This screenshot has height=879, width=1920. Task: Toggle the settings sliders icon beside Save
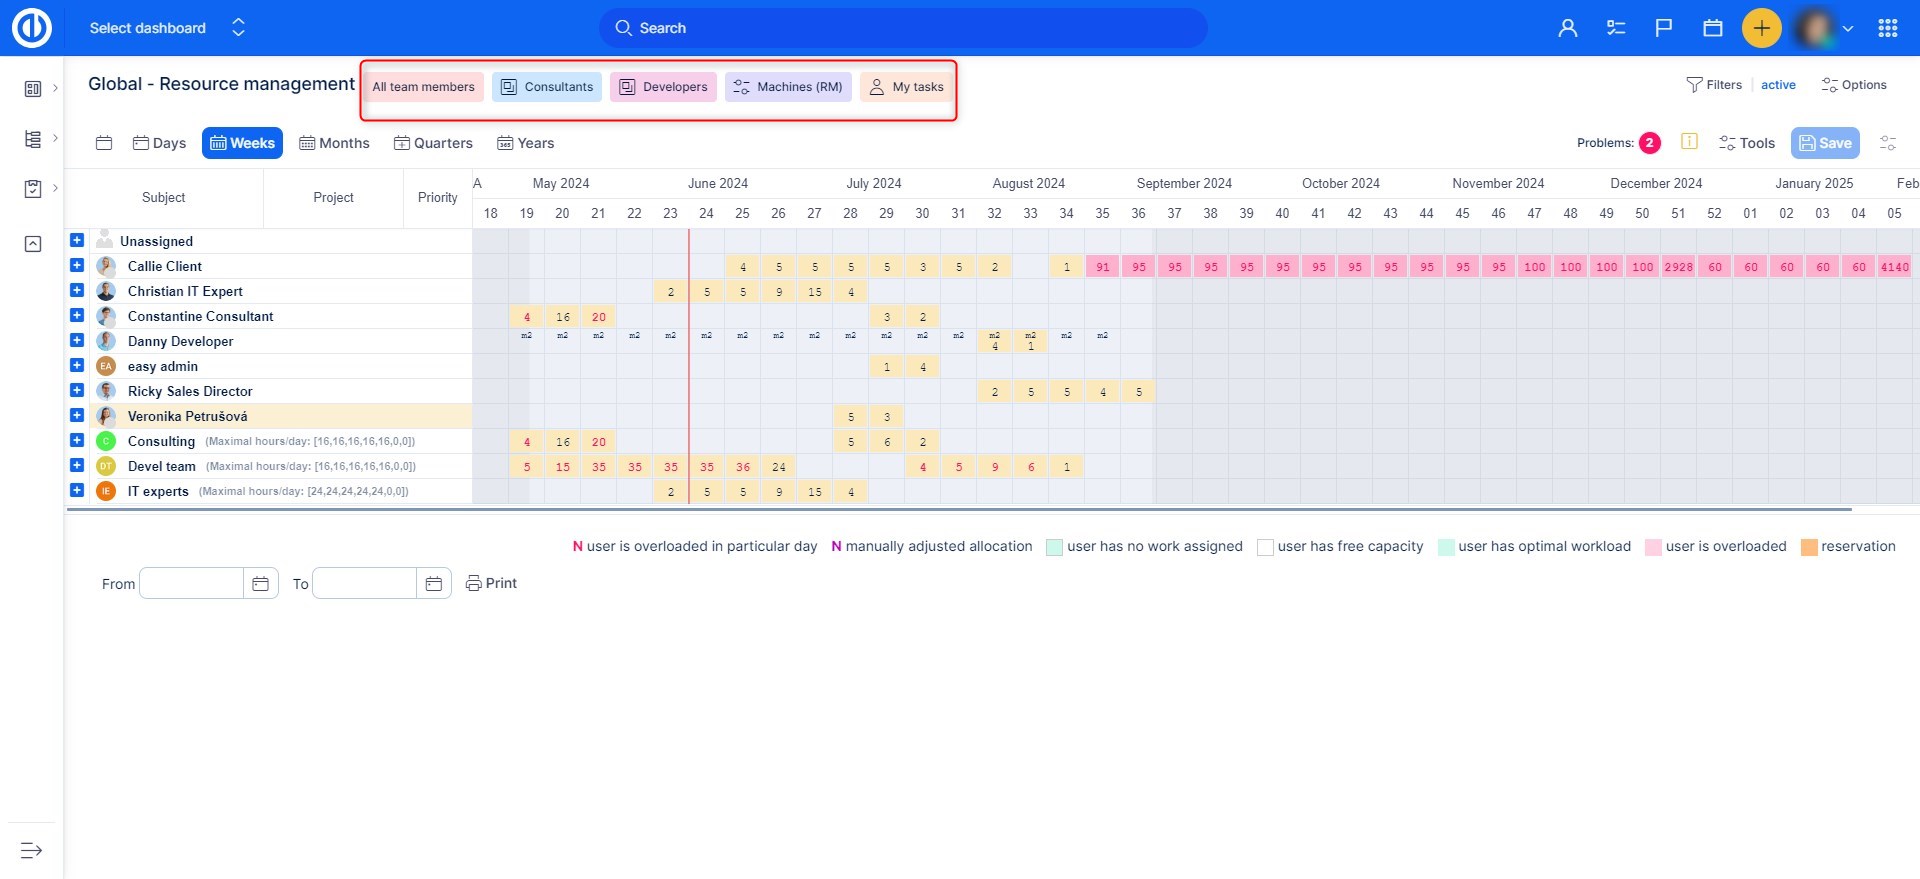(1887, 143)
